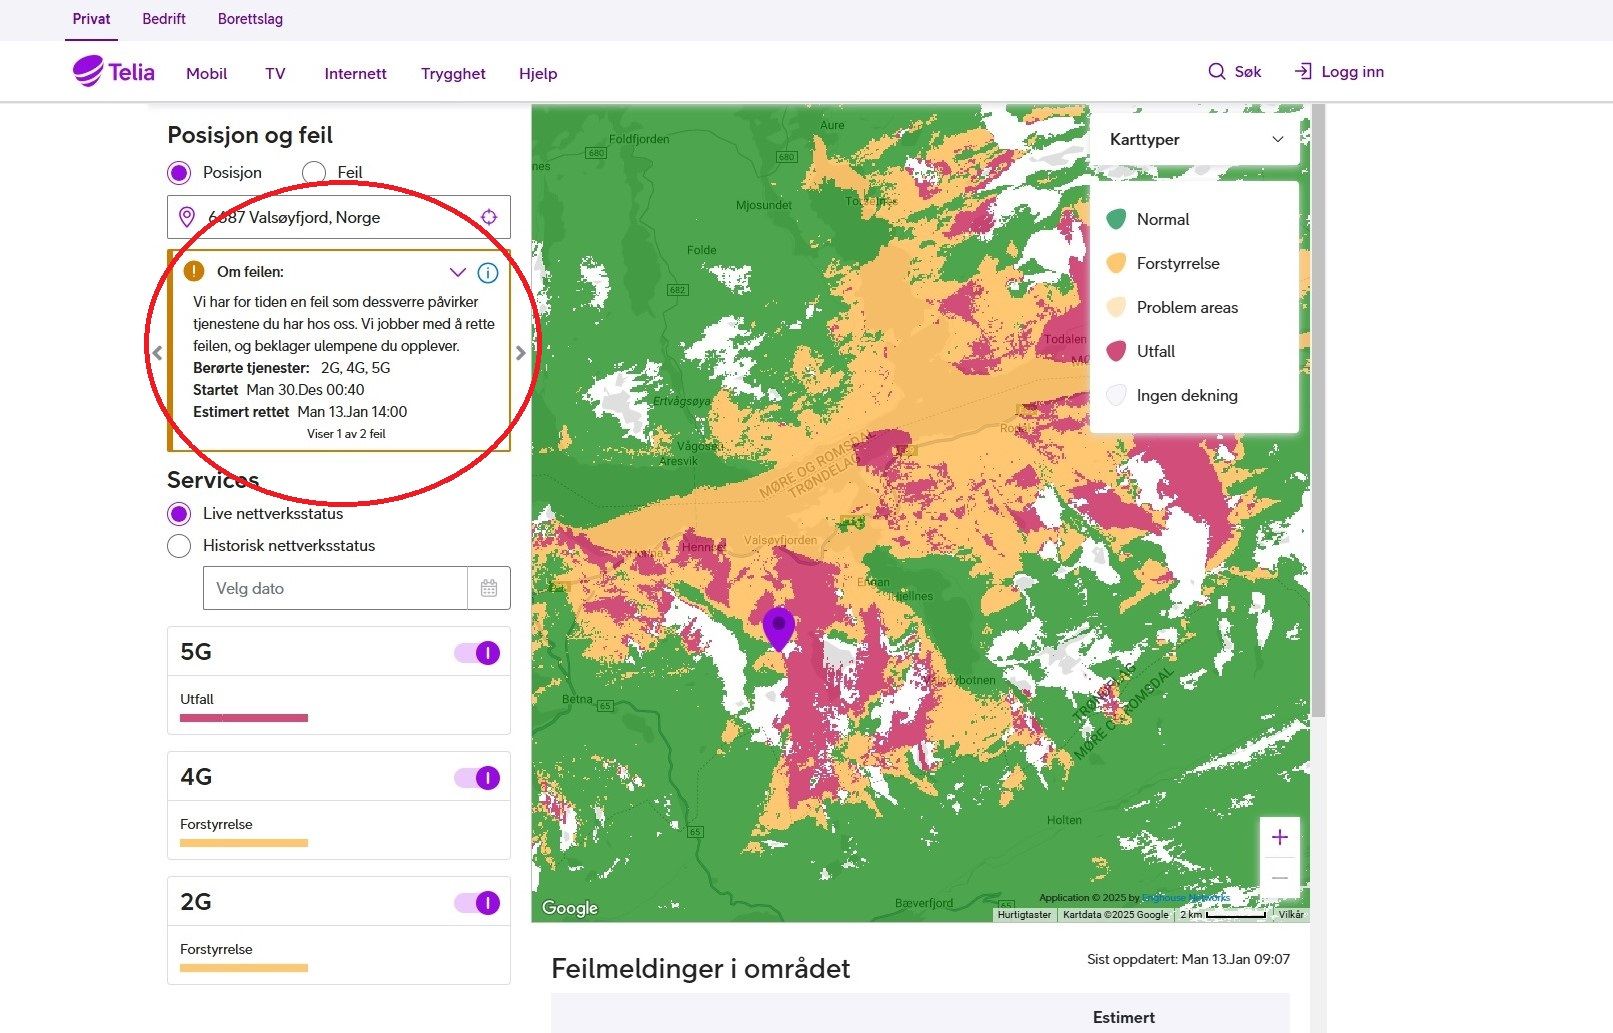Zoom in on the map with the plus icon
The image size is (1613, 1033).
pyautogui.click(x=1280, y=836)
